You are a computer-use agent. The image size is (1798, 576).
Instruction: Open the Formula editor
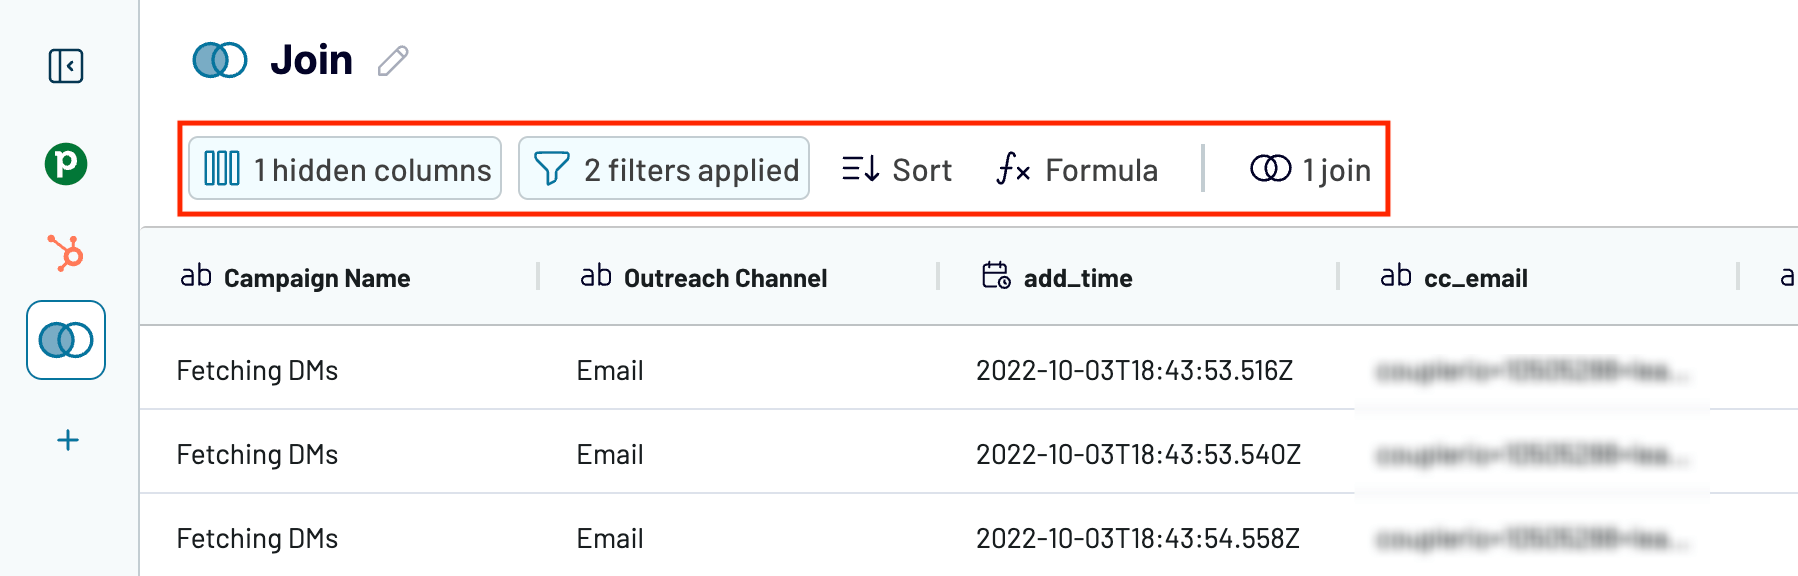click(1077, 169)
